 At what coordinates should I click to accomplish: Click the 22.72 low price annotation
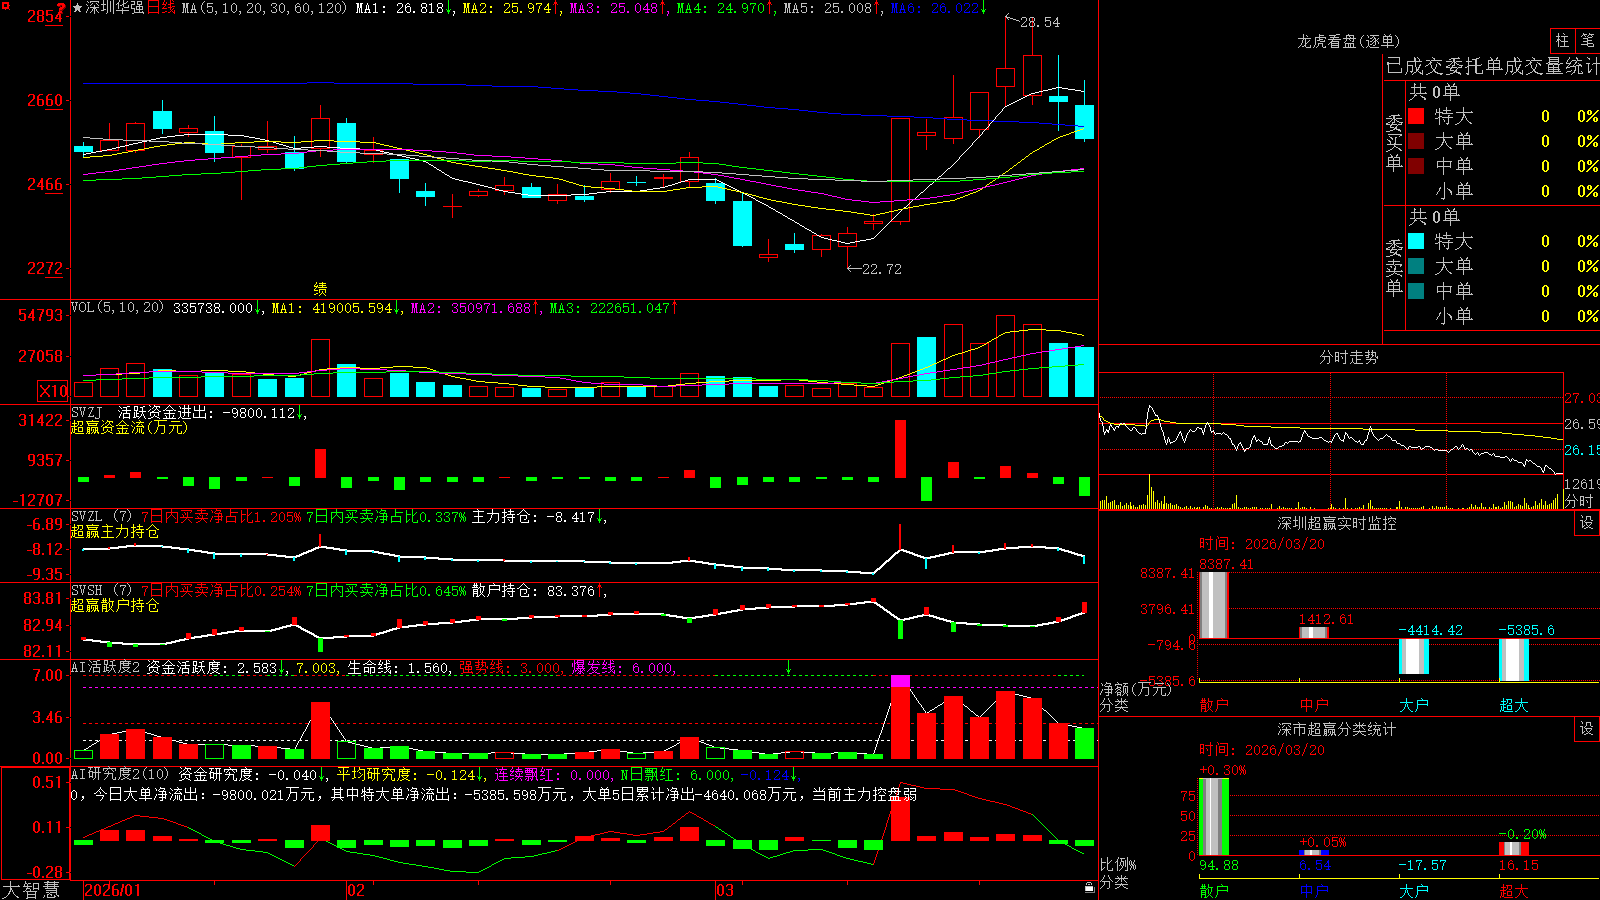coord(881,269)
